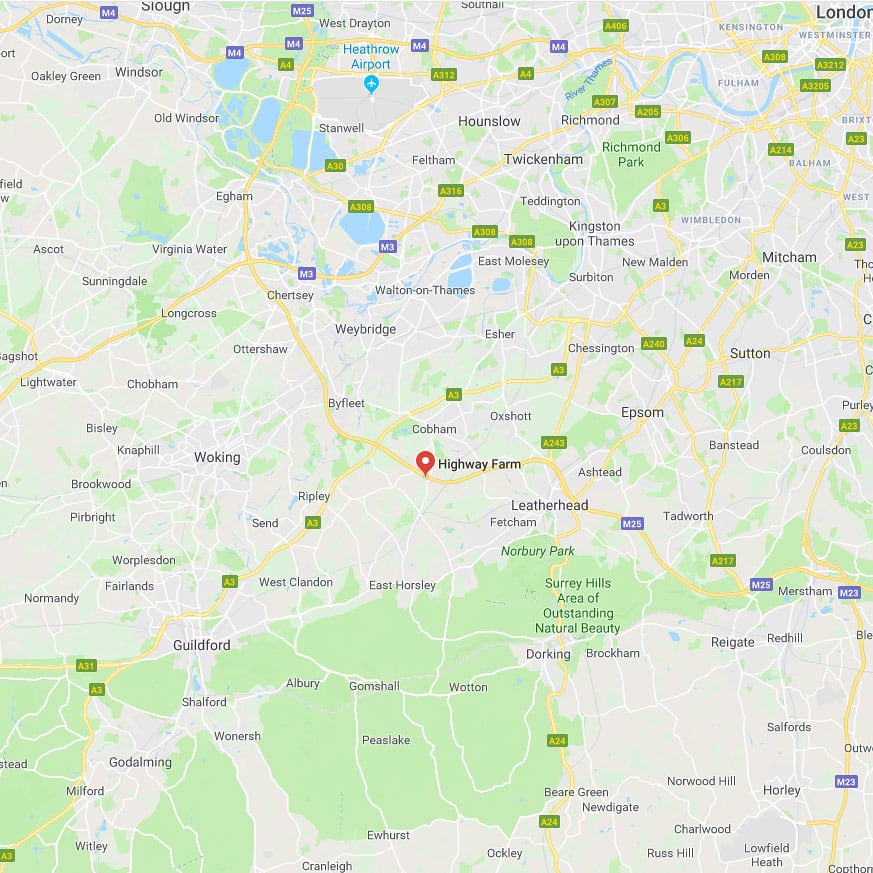Click the Richmond Park label
Viewport: 873px width, 873px height.
click(631, 154)
